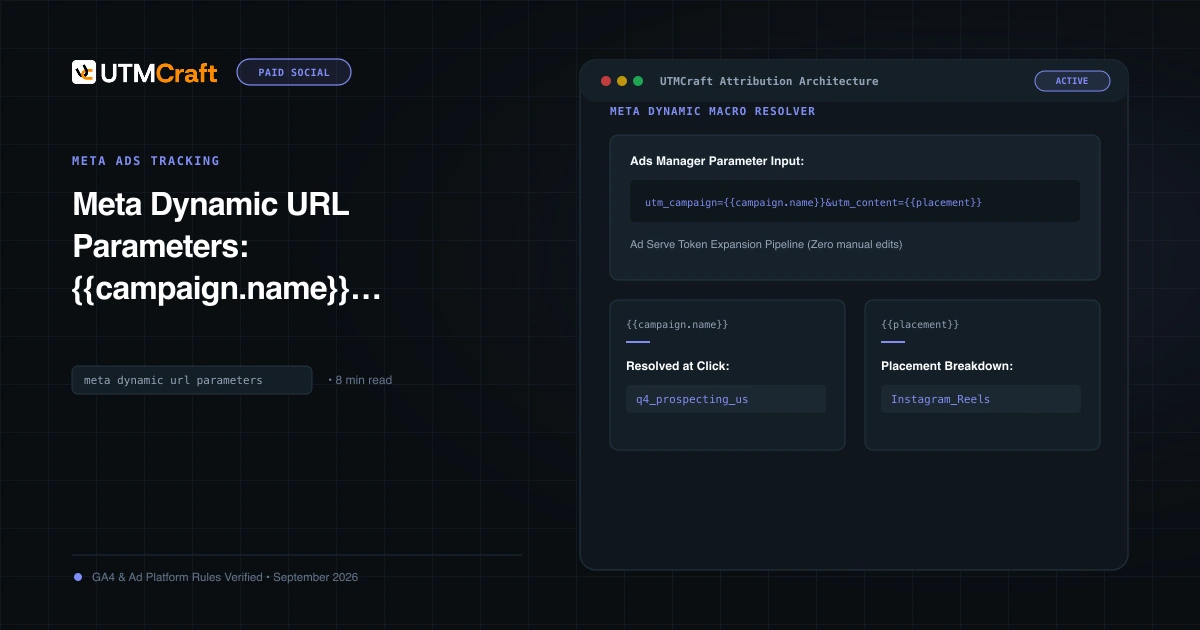Select the PAID SOCIAL badge
This screenshot has height=630, width=1200.
click(x=294, y=72)
